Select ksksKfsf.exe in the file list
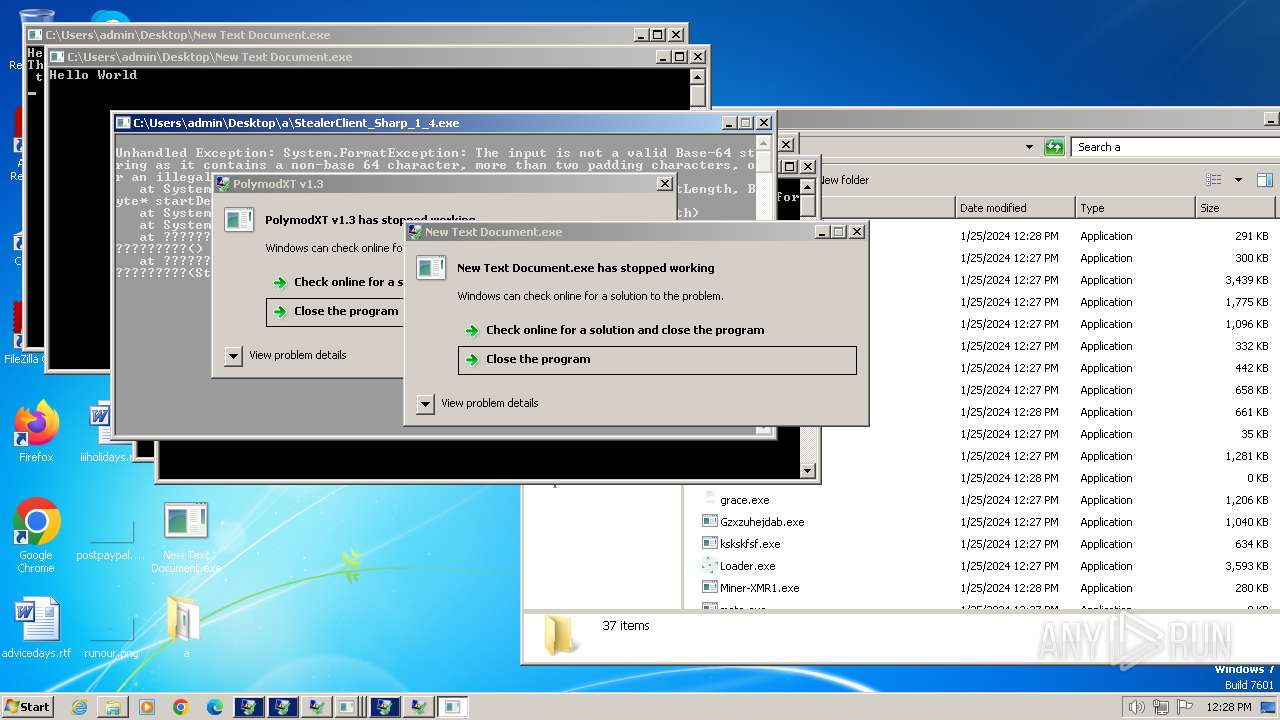This screenshot has width=1280, height=720. coord(749,544)
